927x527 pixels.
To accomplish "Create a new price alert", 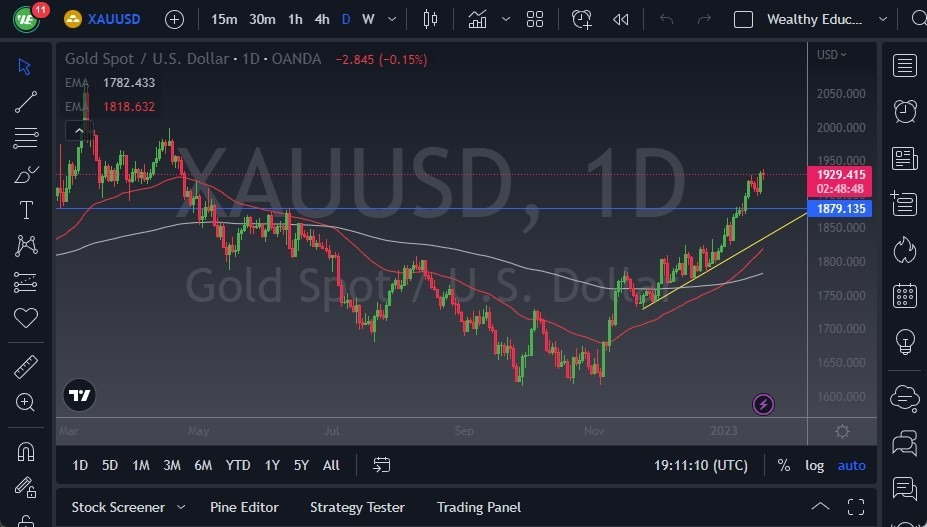I will (x=582, y=20).
